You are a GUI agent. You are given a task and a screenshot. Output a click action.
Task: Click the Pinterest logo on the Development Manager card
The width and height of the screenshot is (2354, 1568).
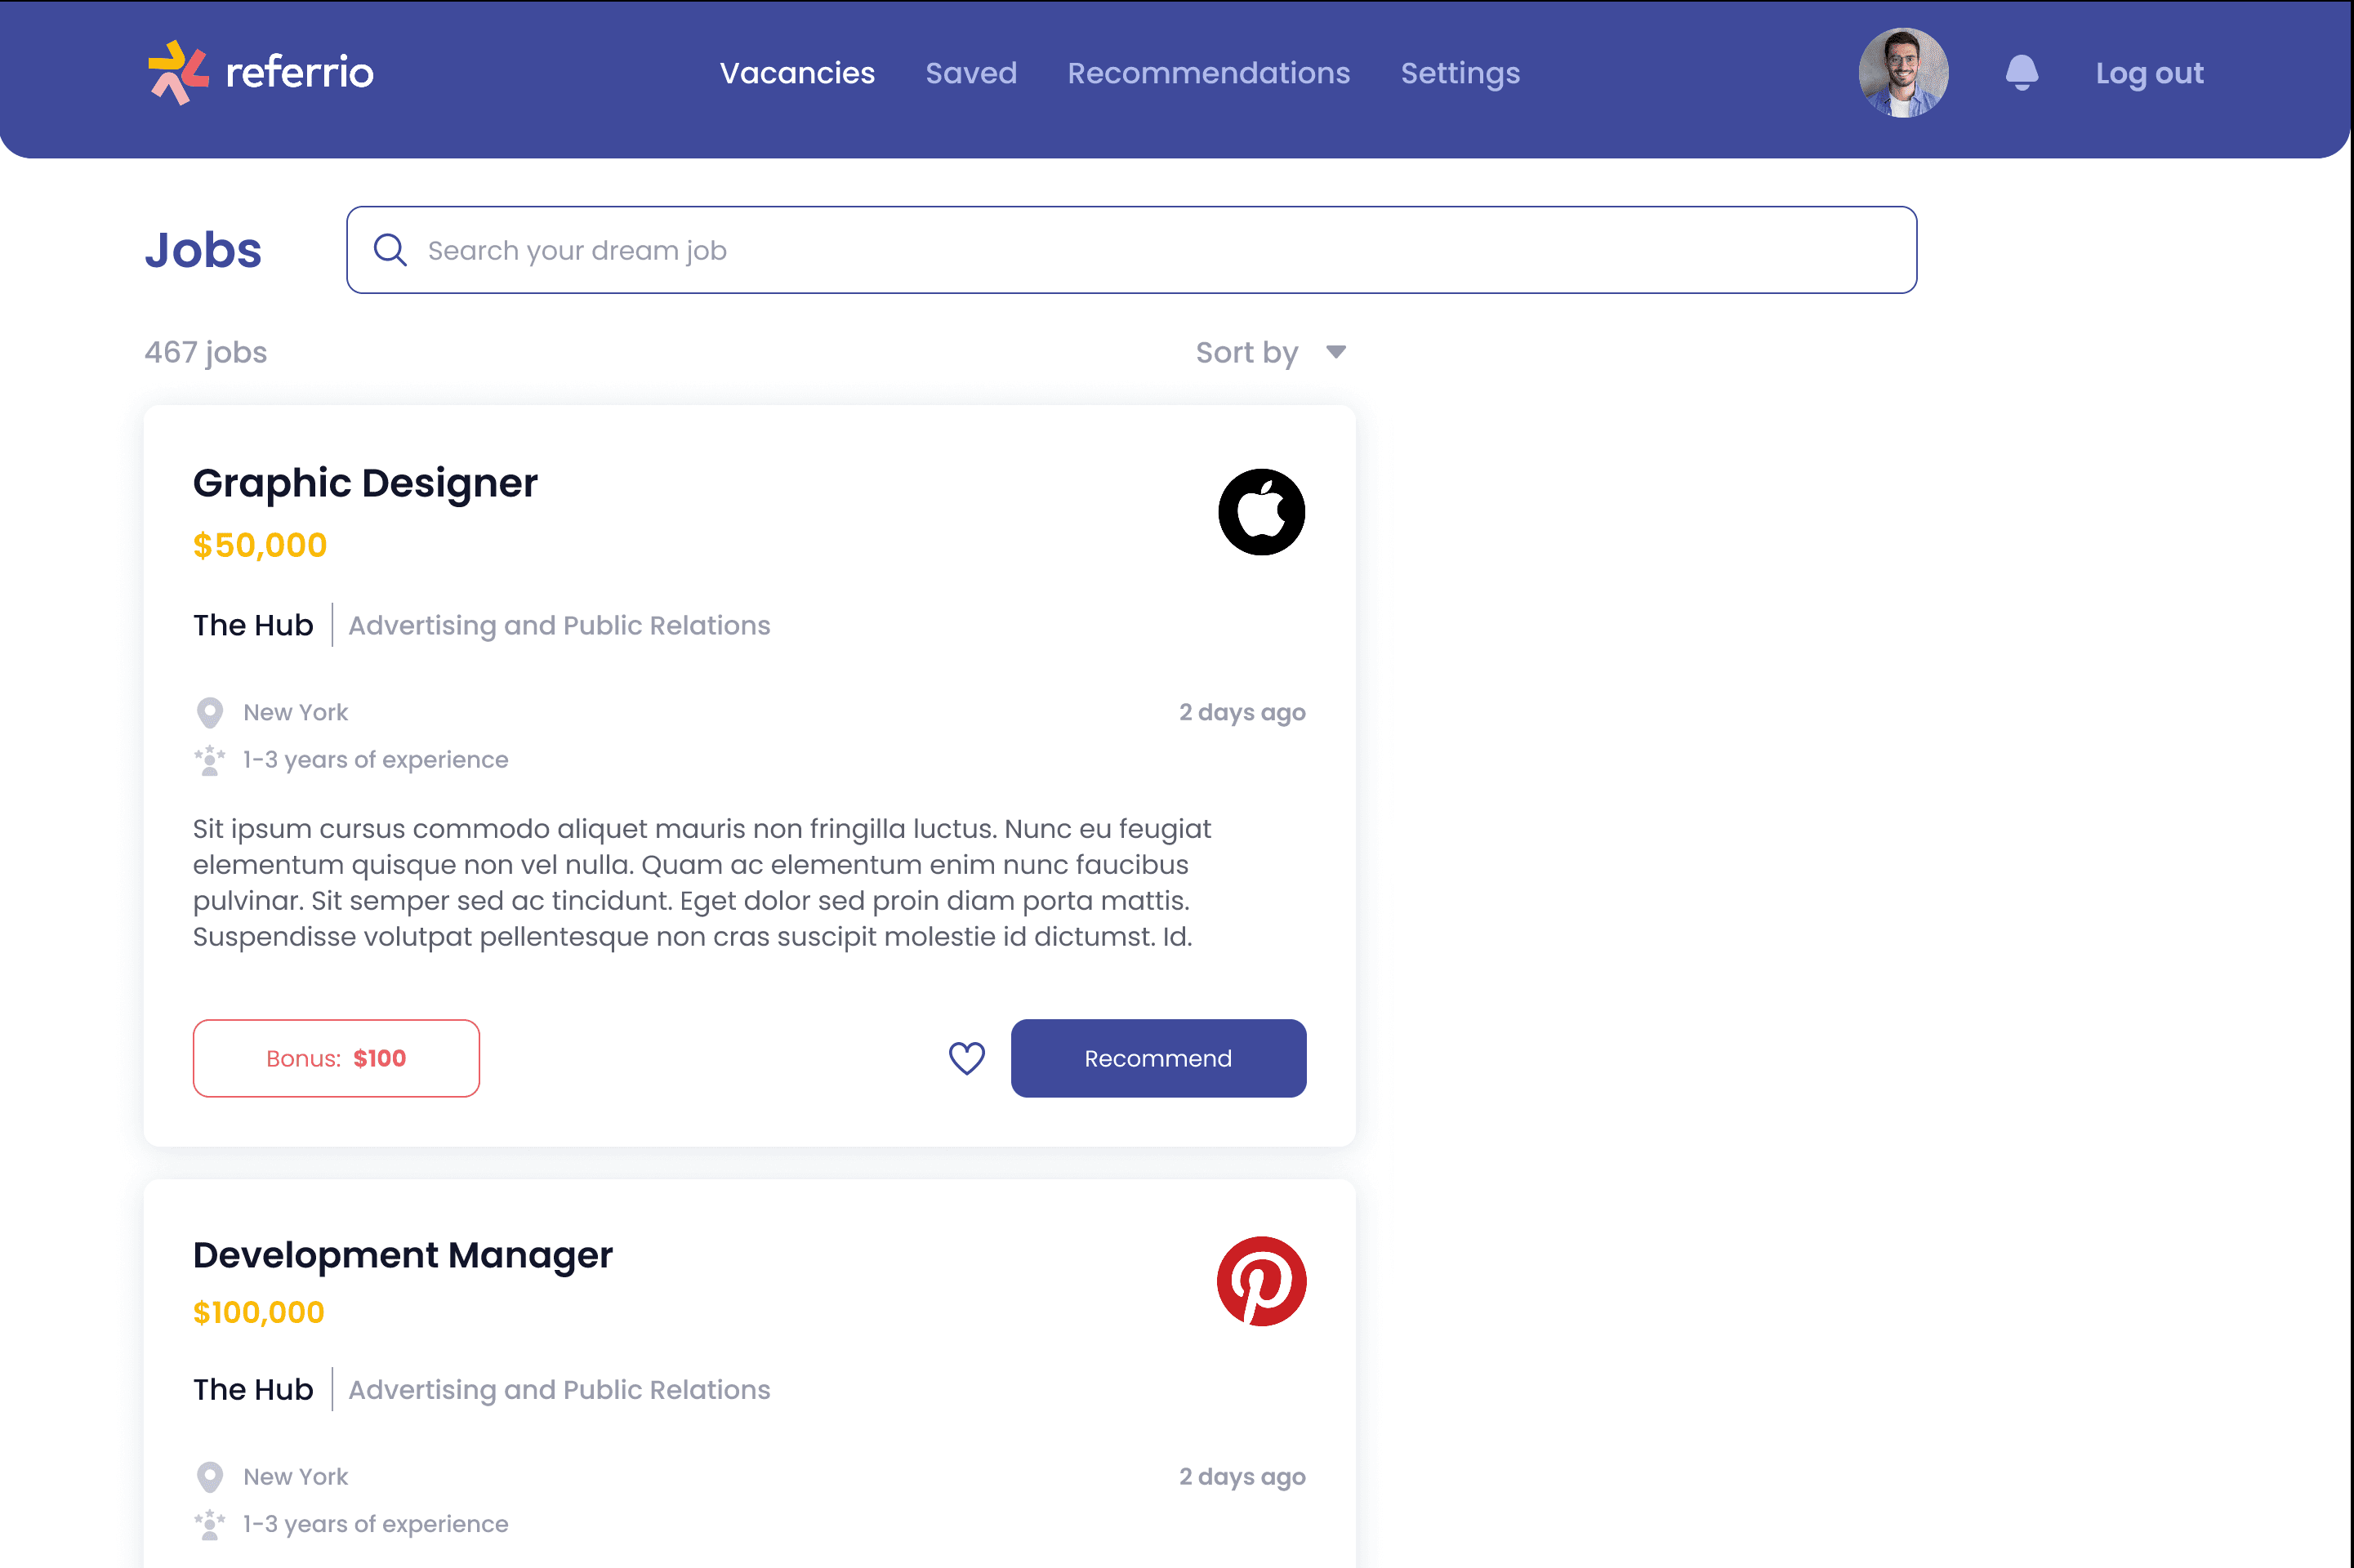pyautogui.click(x=1262, y=1283)
